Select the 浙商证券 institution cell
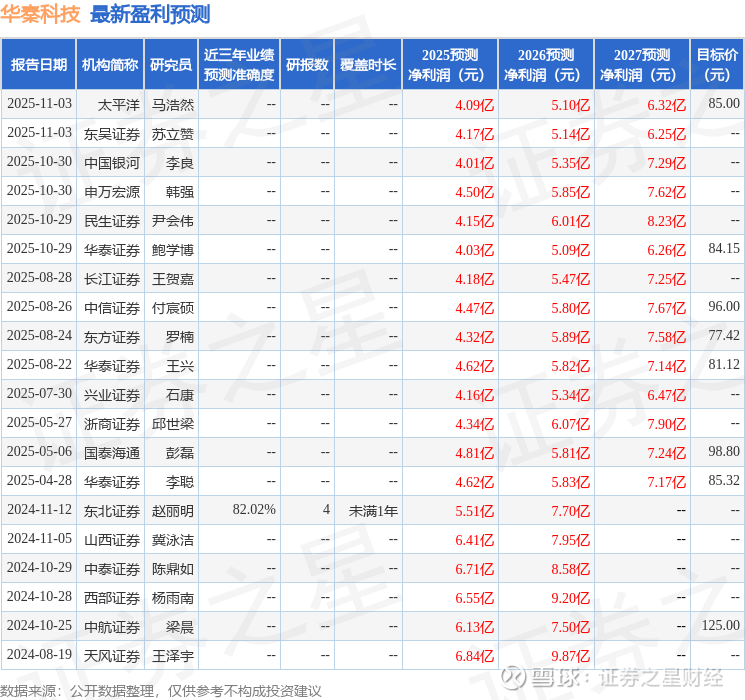Viewport: 745px width, 700px height. (x=112, y=424)
